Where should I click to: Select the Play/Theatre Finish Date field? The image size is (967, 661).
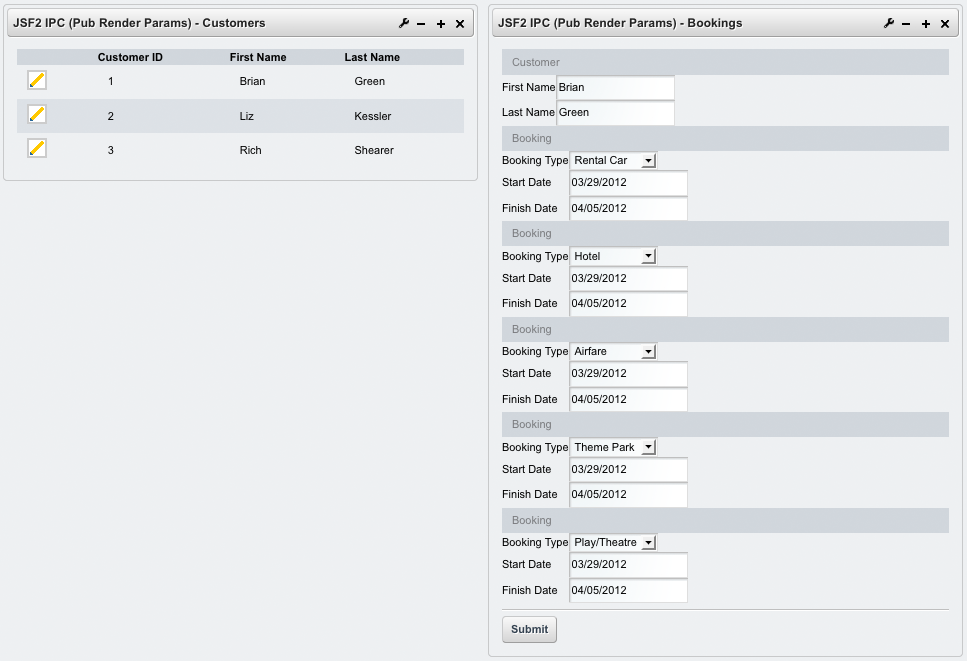[x=628, y=590]
